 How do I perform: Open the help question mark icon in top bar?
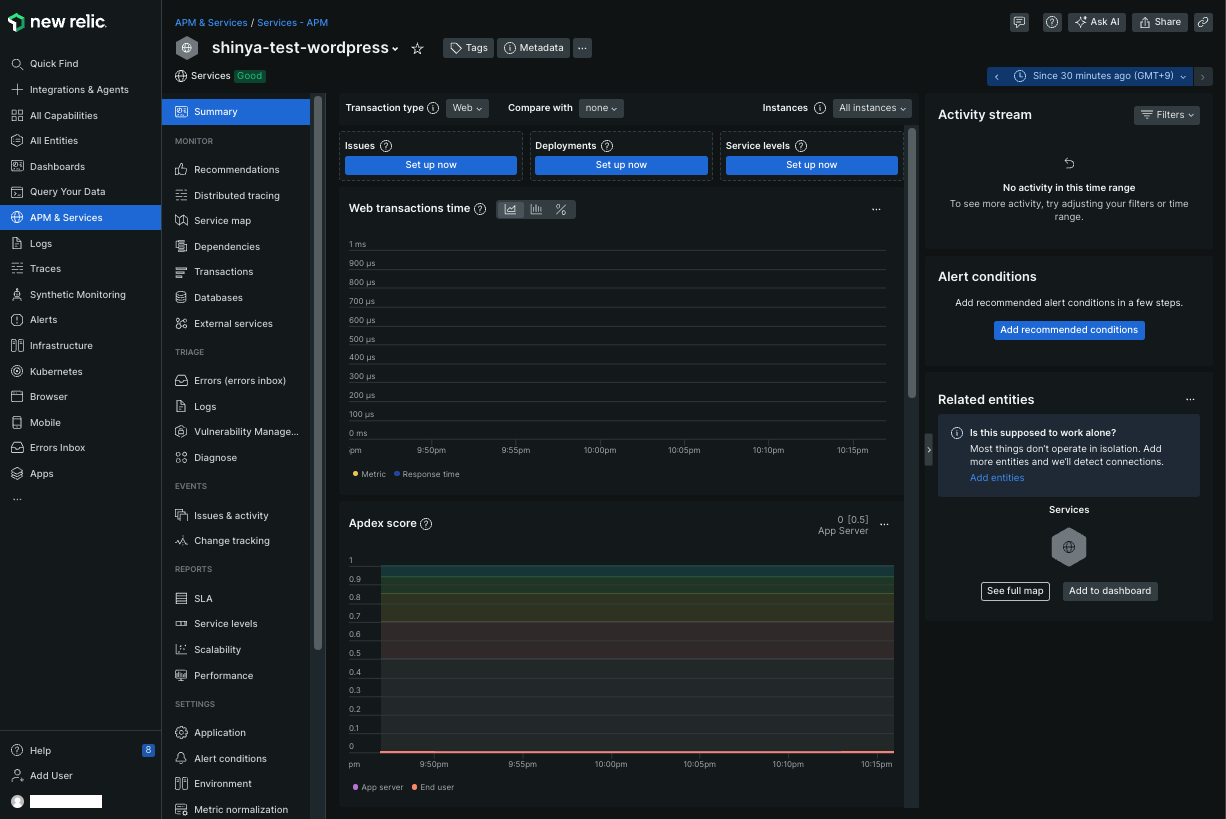tap(1051, 22)
